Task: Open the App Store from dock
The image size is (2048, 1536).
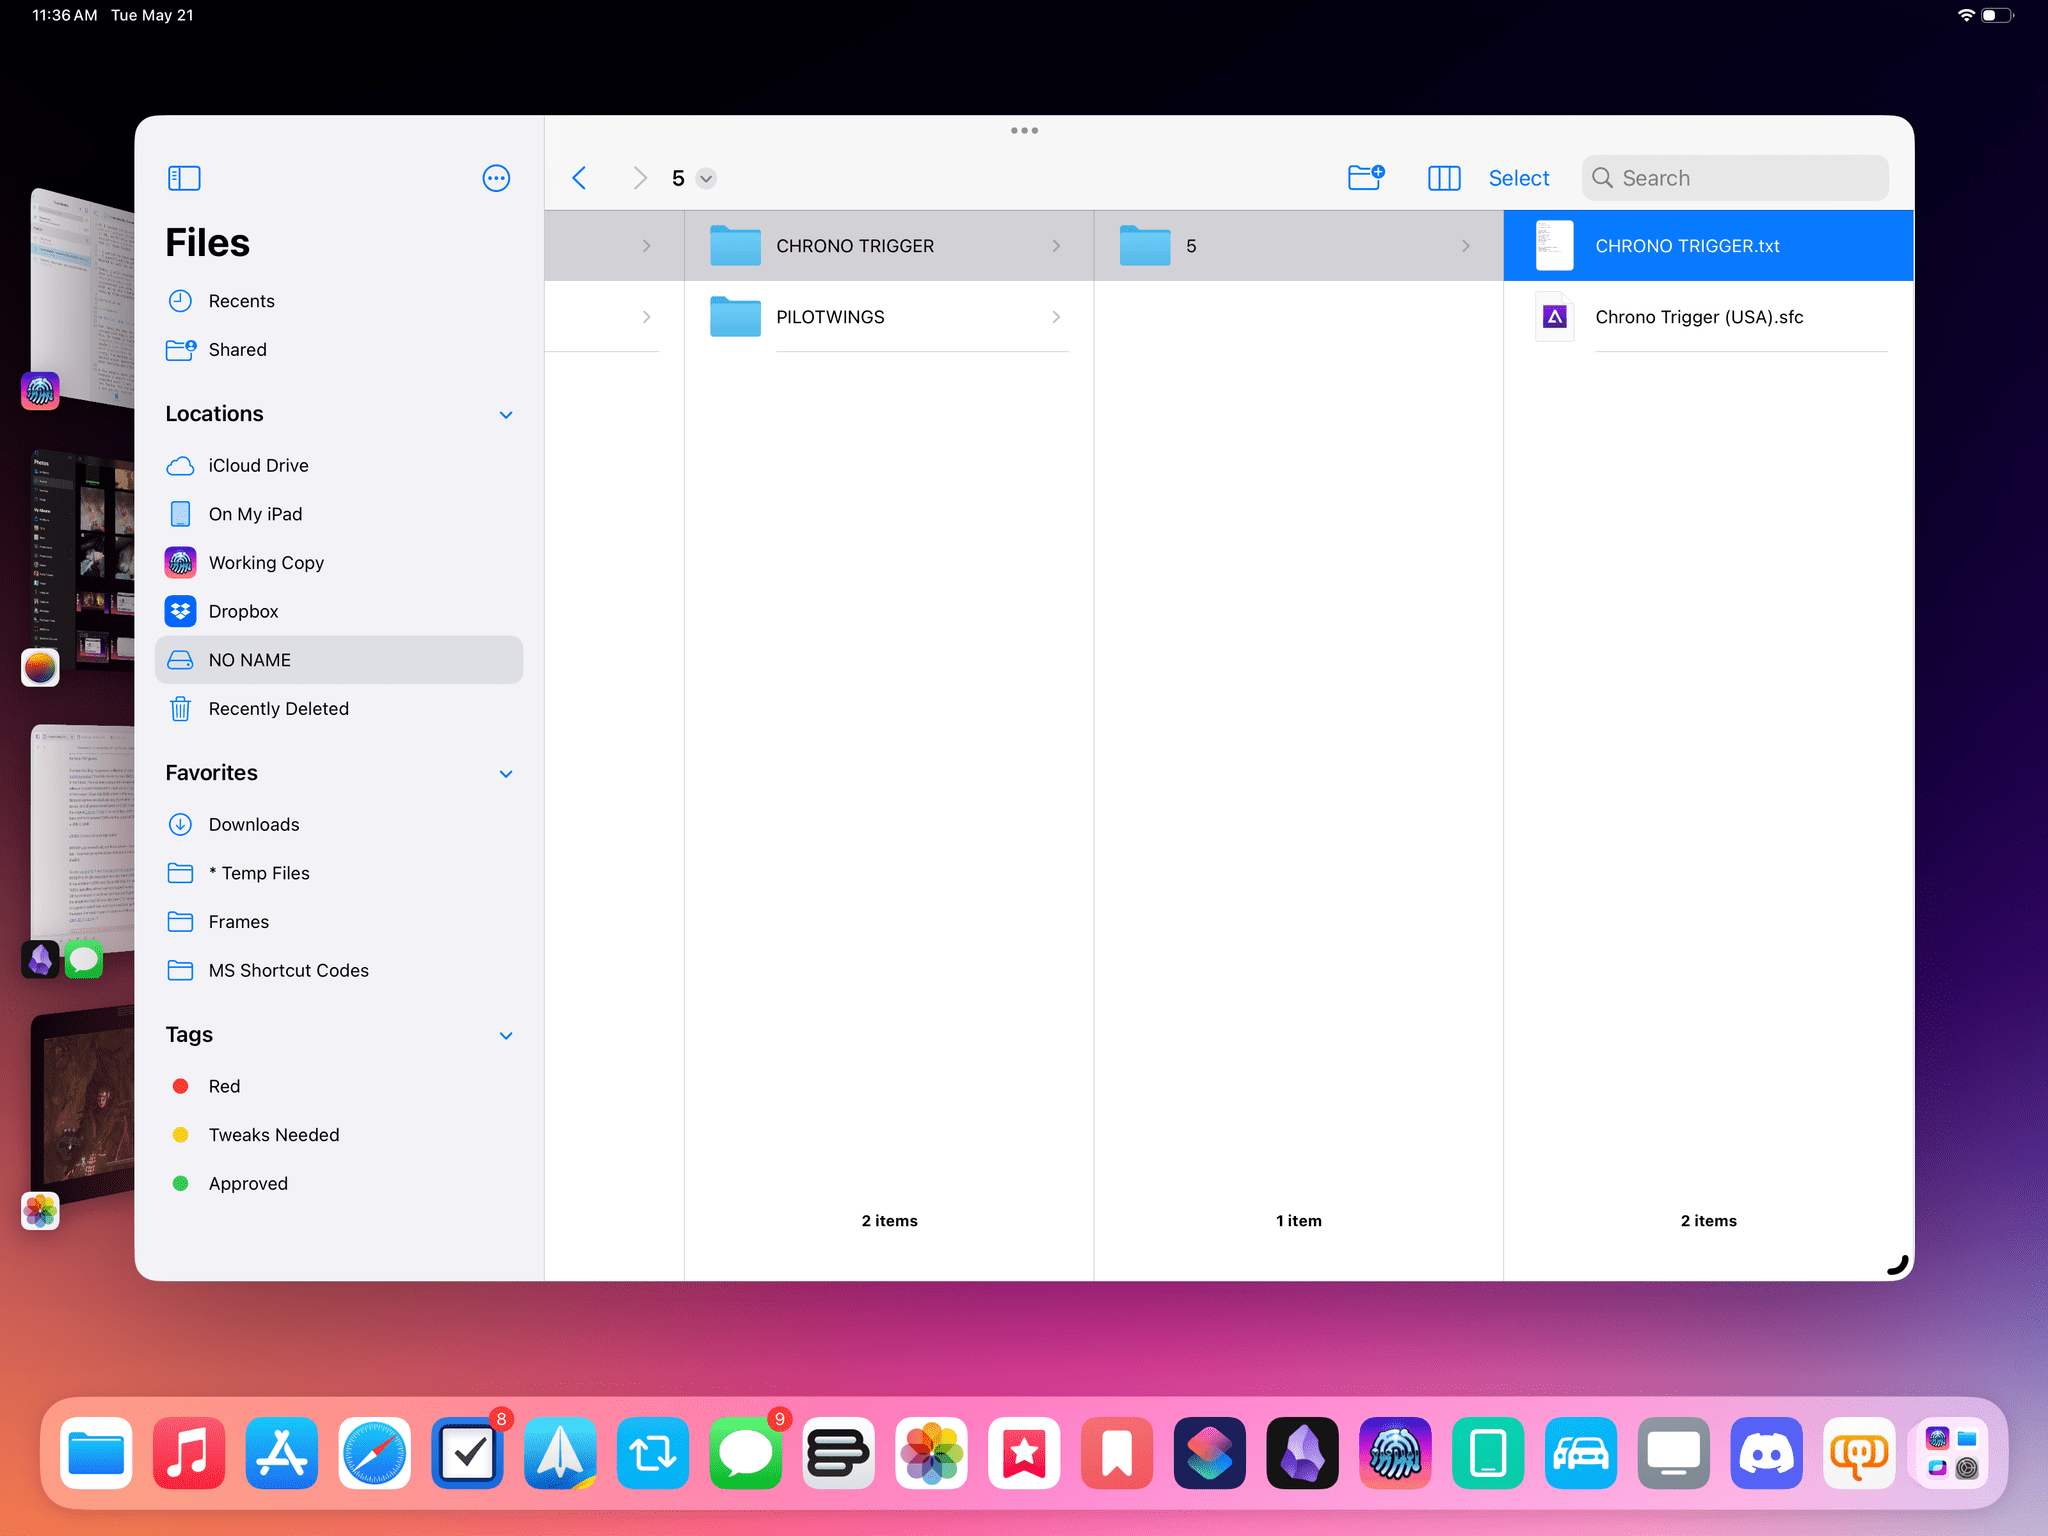Action: [x=282, y=1453]
